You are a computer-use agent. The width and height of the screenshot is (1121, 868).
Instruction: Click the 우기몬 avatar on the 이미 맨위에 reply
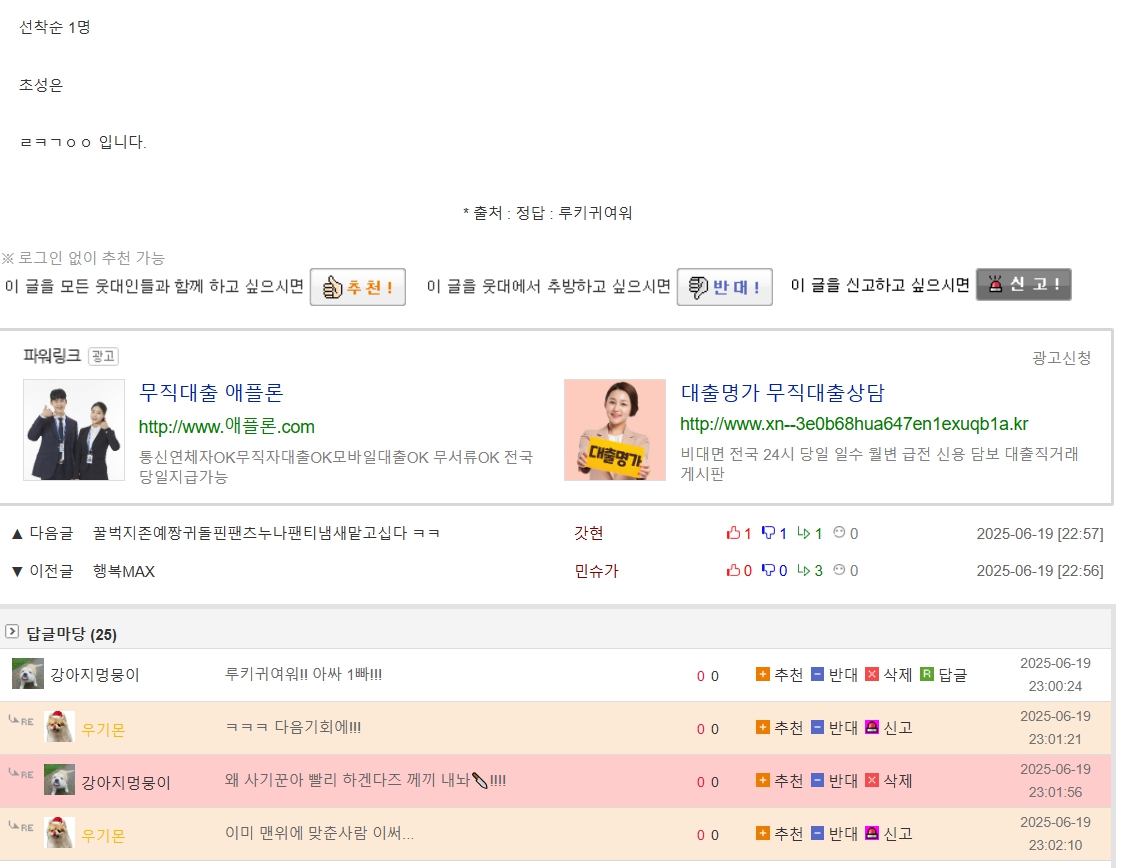(x=59, y=832)
